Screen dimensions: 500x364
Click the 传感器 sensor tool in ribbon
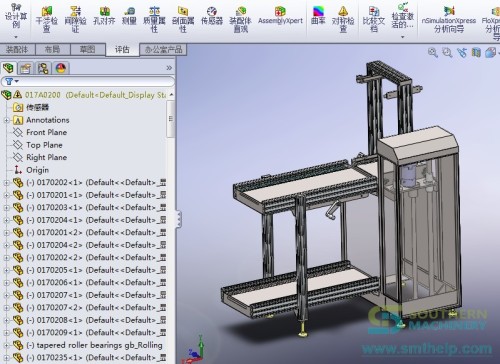tap(212, 16)
